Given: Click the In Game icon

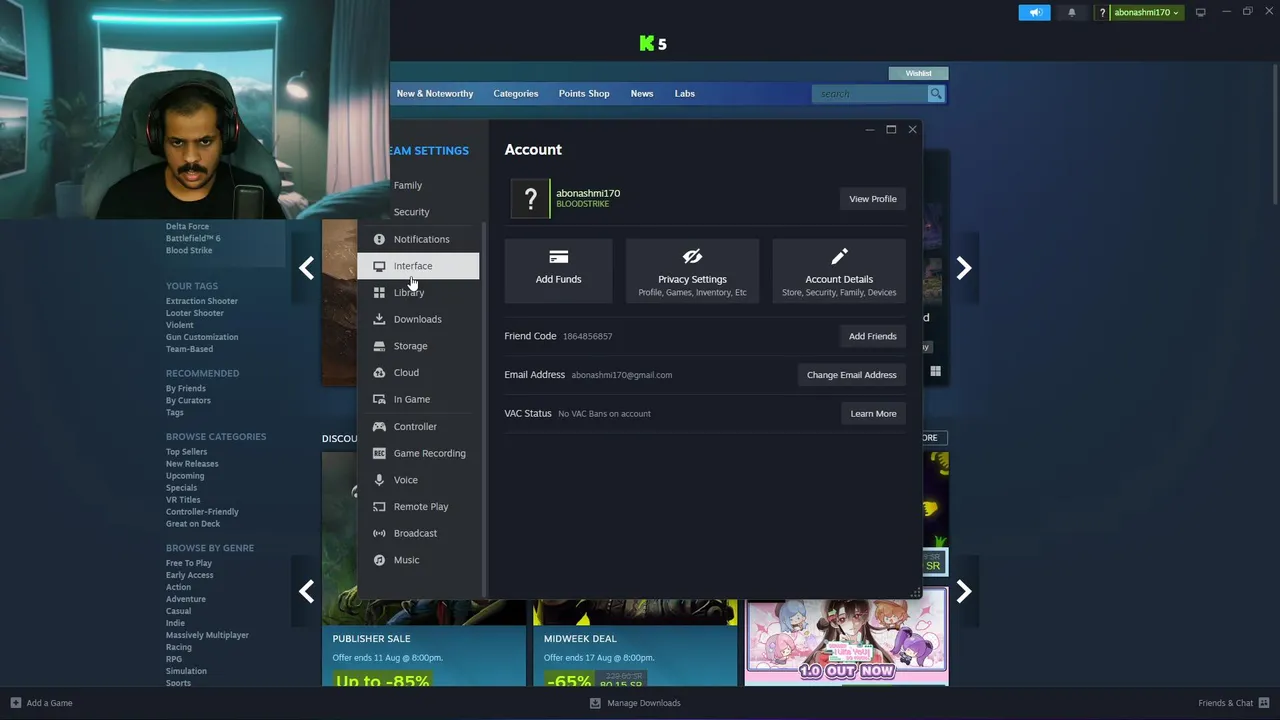Looking at the screenshot, I should coord(379,399).
